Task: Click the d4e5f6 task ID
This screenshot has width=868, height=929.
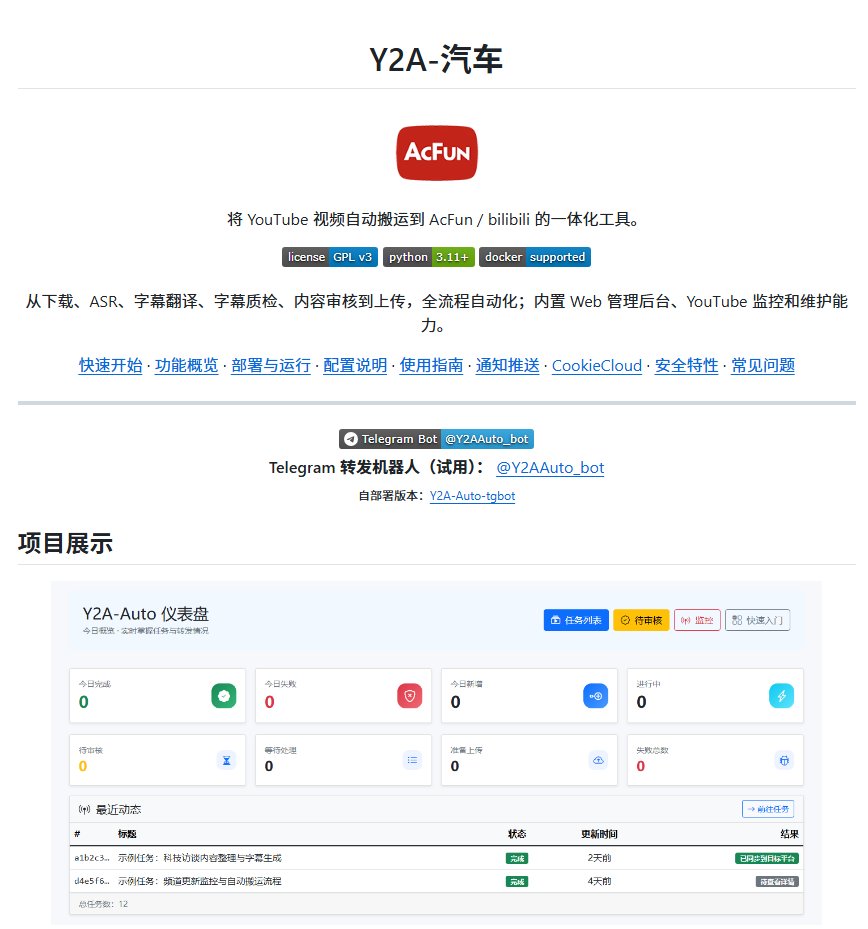Action: [92, 881]
